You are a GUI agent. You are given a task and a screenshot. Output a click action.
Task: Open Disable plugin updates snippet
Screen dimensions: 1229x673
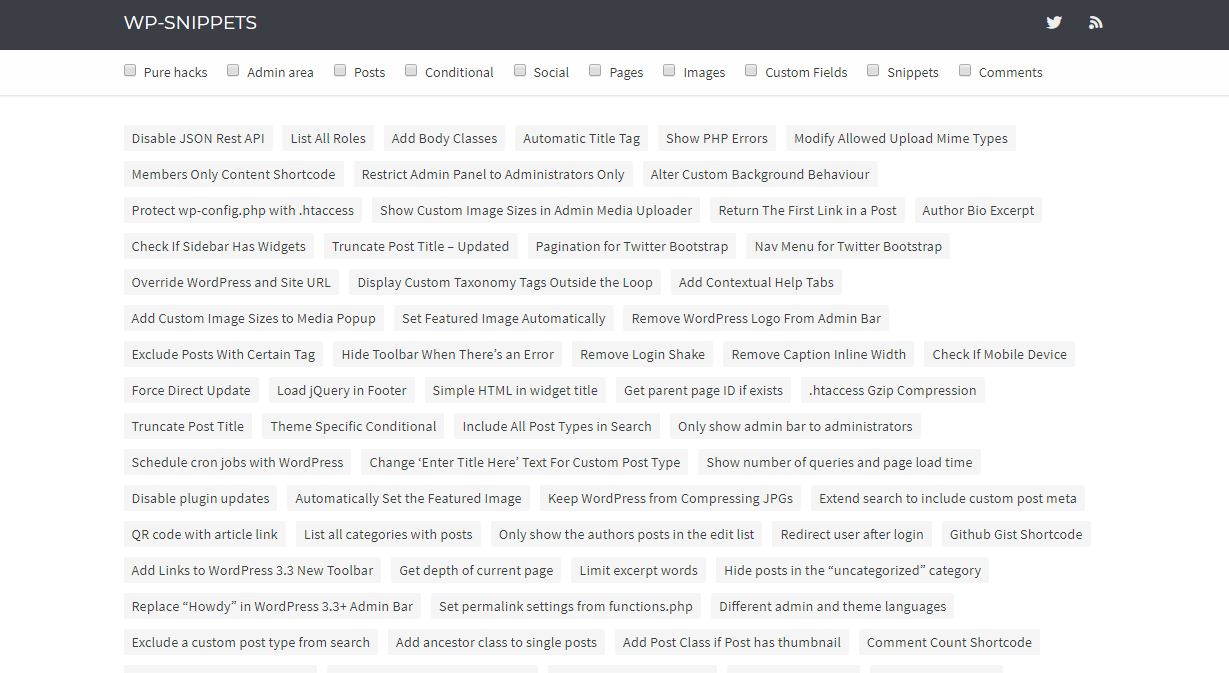coord(201,498)
